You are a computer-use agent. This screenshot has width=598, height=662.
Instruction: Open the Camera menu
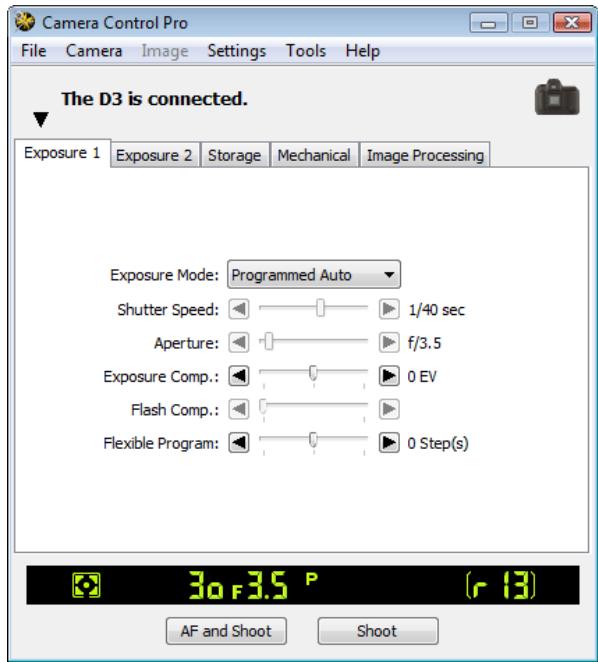[x=94, y=51]
